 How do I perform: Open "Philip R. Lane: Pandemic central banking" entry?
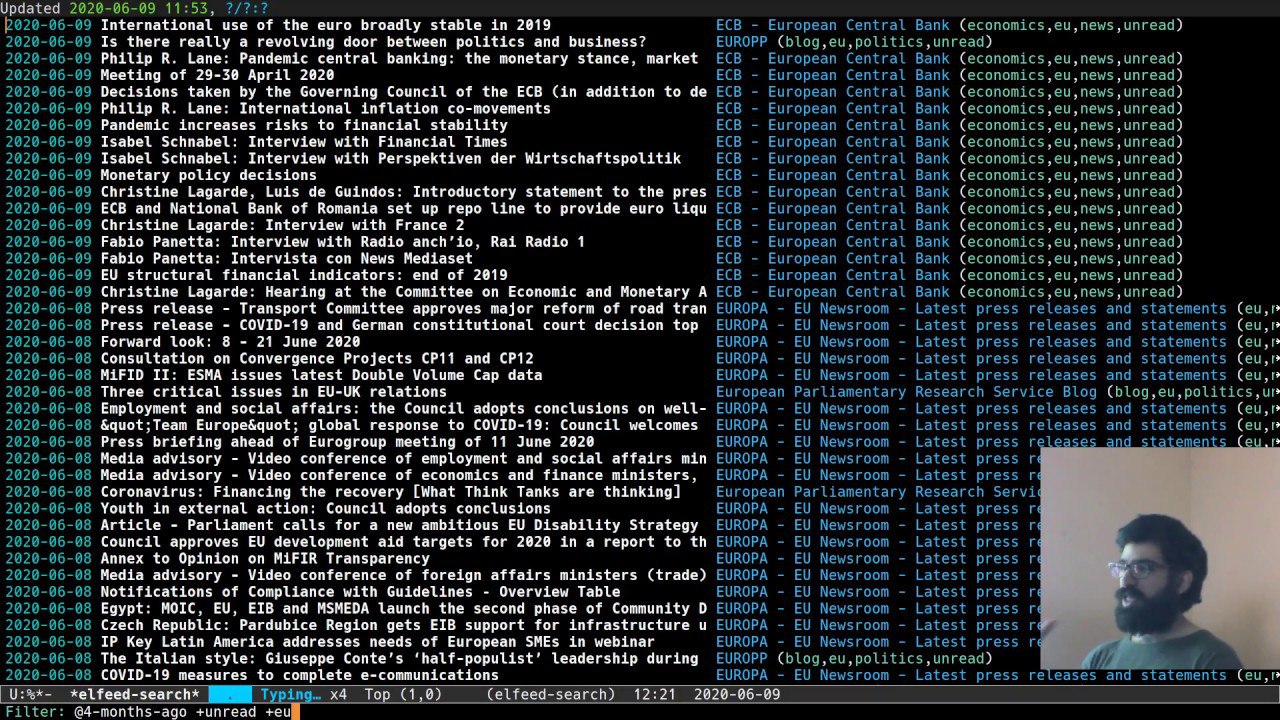pos(399,59)
